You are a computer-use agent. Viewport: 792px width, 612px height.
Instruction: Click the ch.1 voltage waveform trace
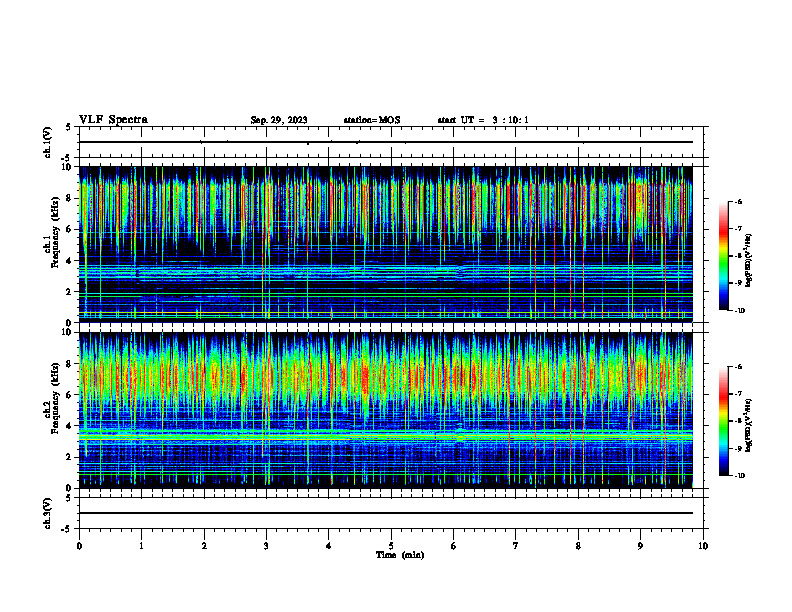[386, 142]
